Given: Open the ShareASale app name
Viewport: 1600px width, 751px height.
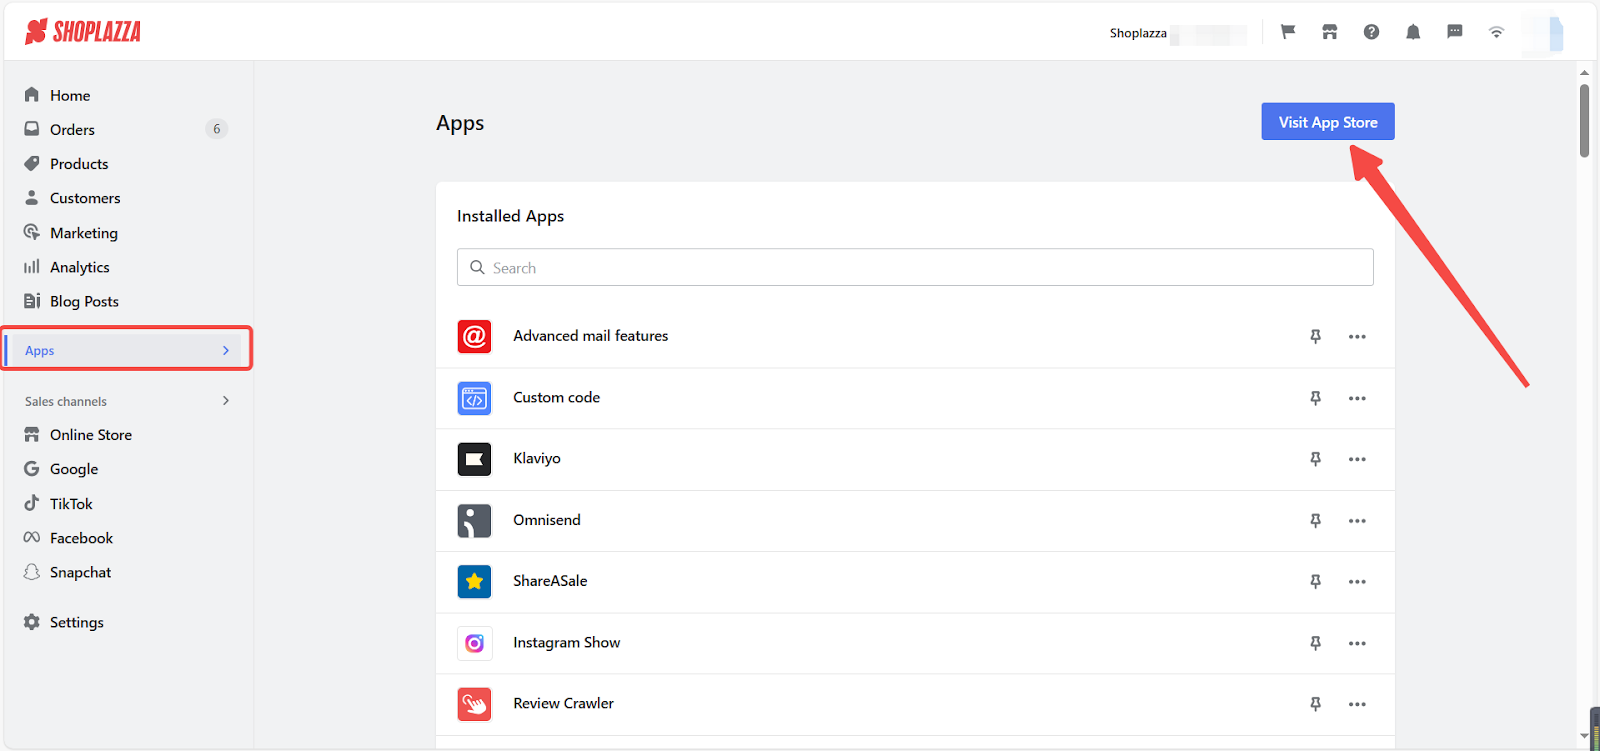Looking at the screenshot, I should pyautogui.click(x=550, y=581).
